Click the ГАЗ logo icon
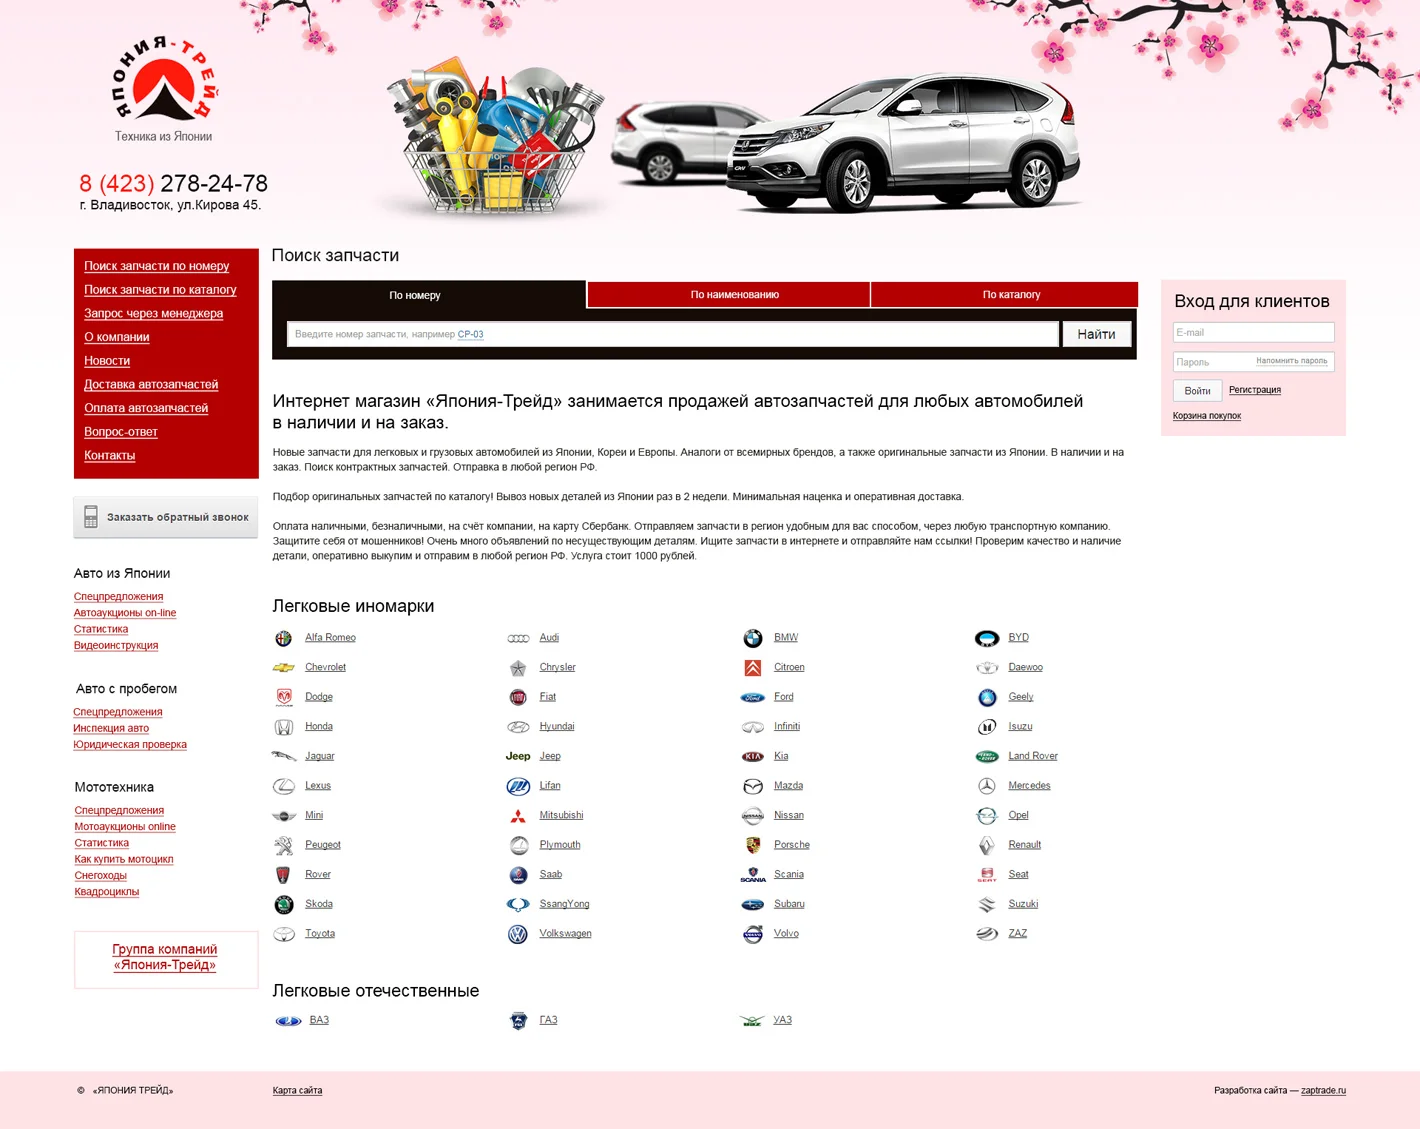The height and width of the screenshot is (1129, 1420). pyautogui.click(x=518, y=1021)
